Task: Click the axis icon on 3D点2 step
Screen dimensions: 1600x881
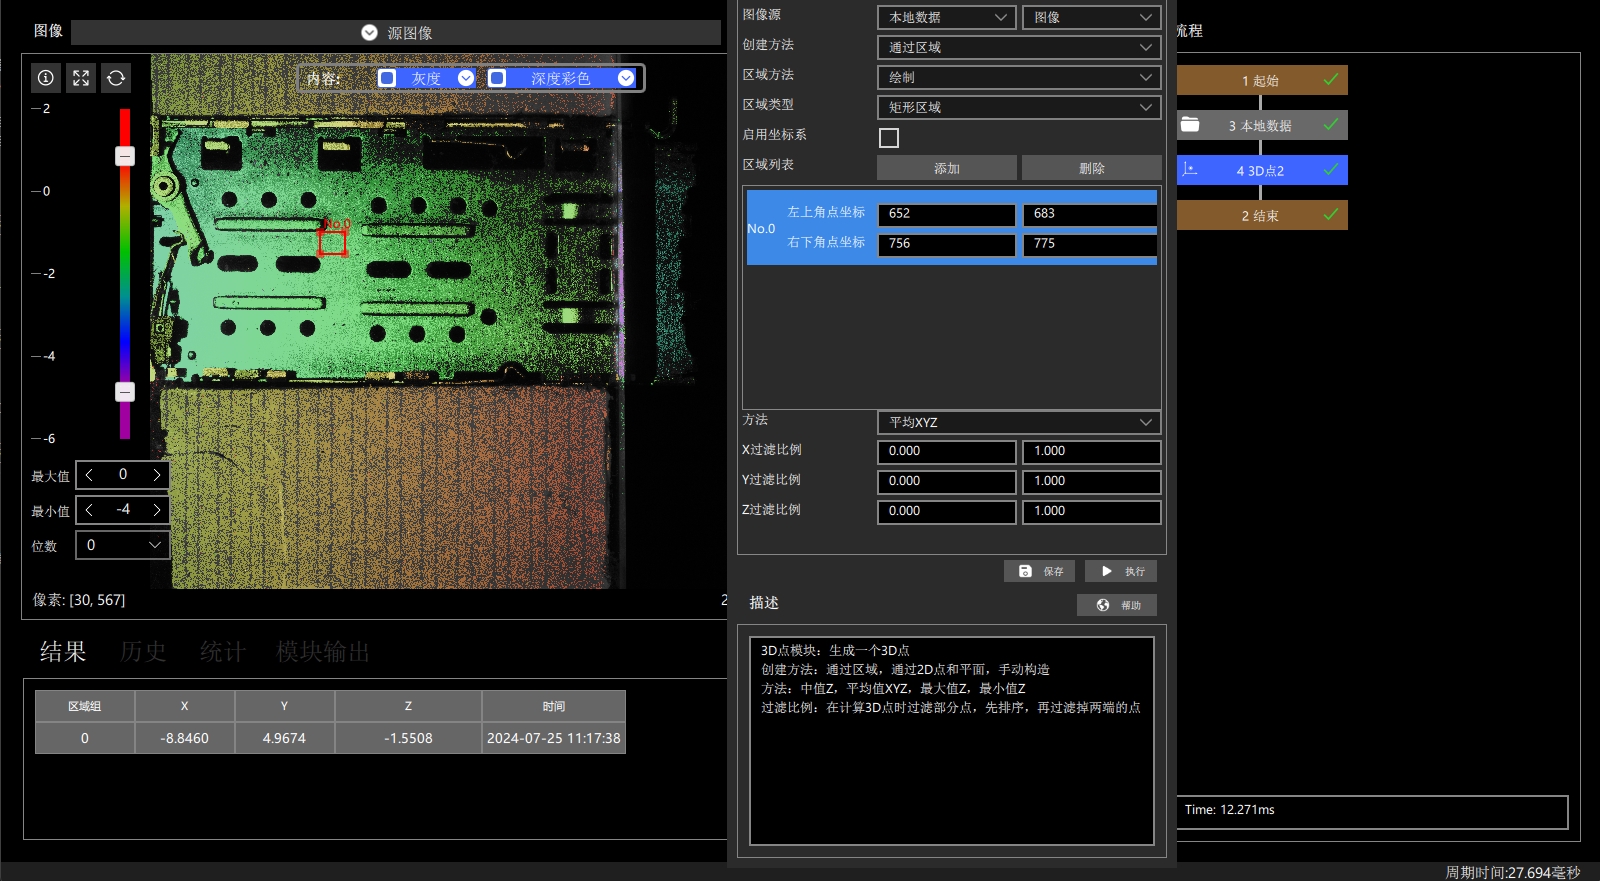Action: 1190,170
